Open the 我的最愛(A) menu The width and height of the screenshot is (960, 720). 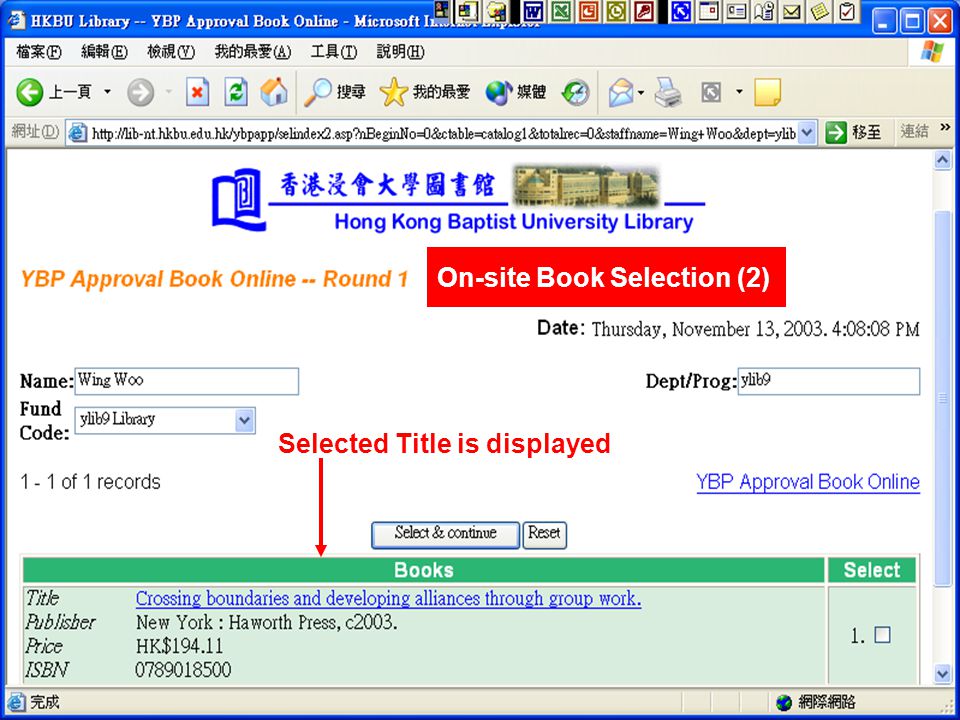(253, 53)
